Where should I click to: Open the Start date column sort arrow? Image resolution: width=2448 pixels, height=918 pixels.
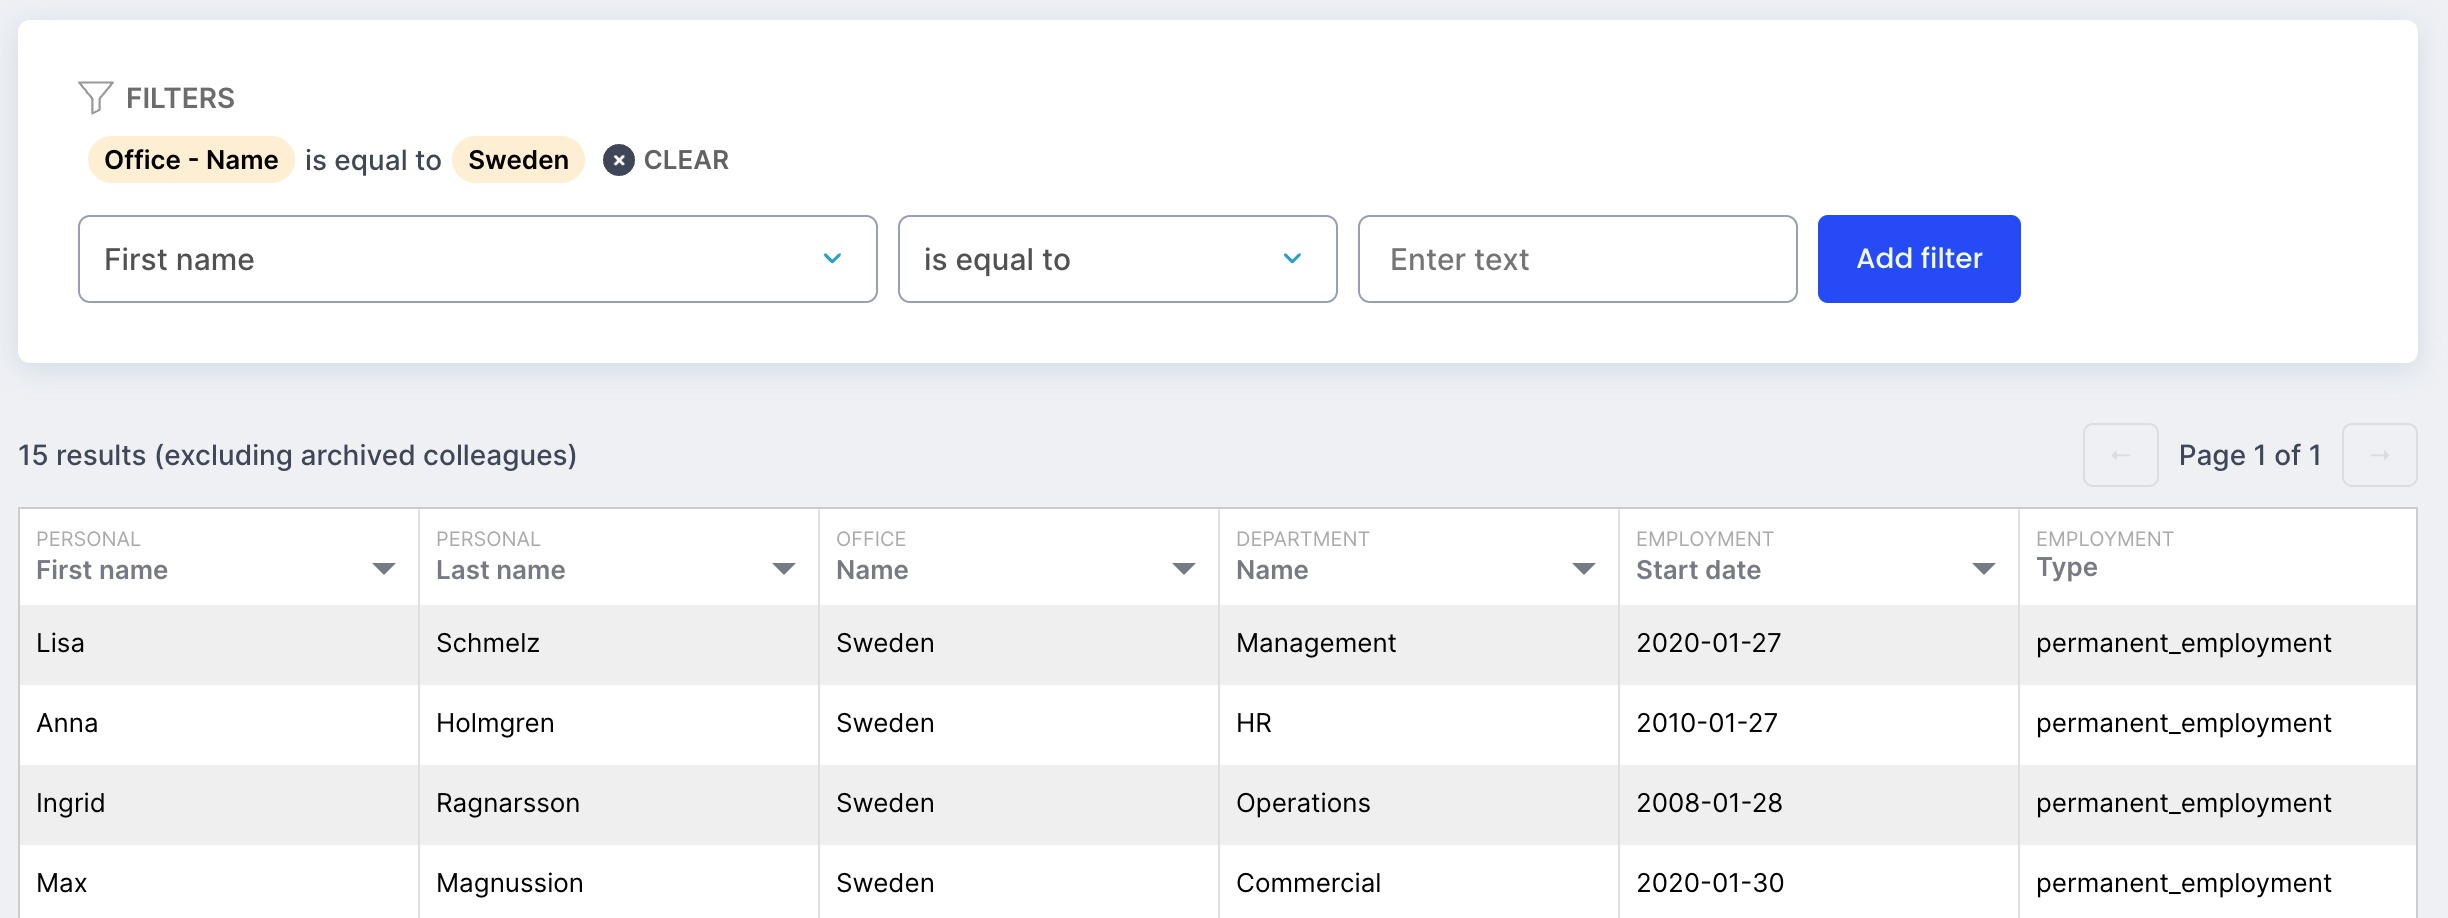pyautogui.click(x=1983, y=569)
